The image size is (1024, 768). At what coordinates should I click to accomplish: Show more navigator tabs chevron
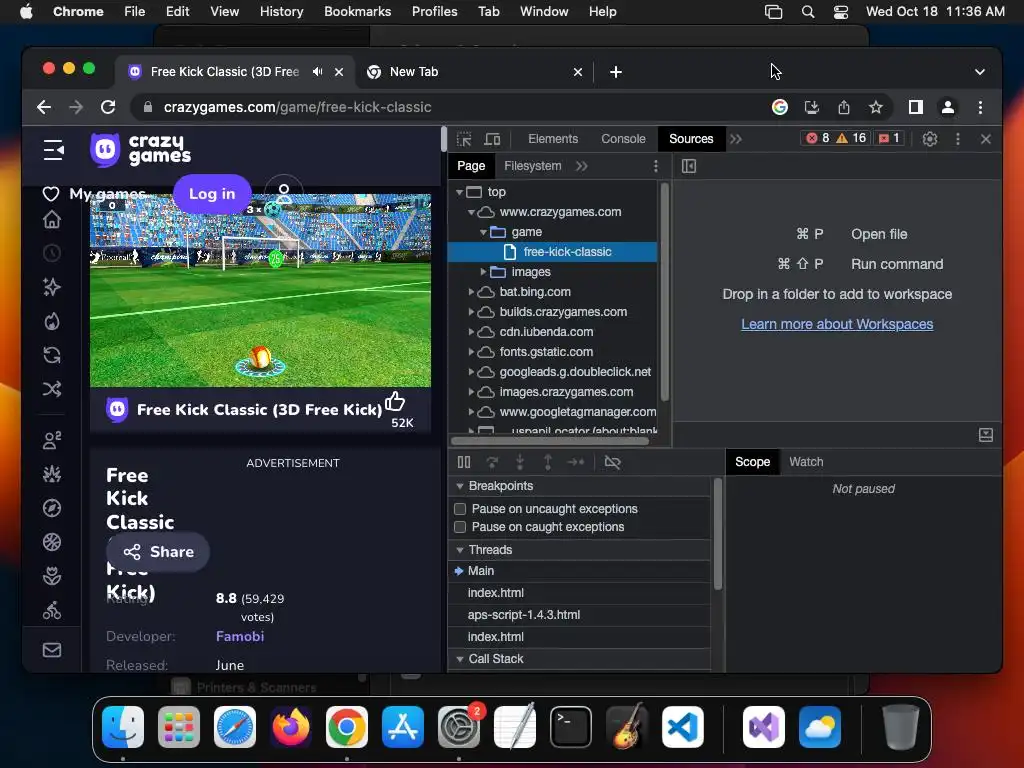pyautogui.click(x=581, y=166)
